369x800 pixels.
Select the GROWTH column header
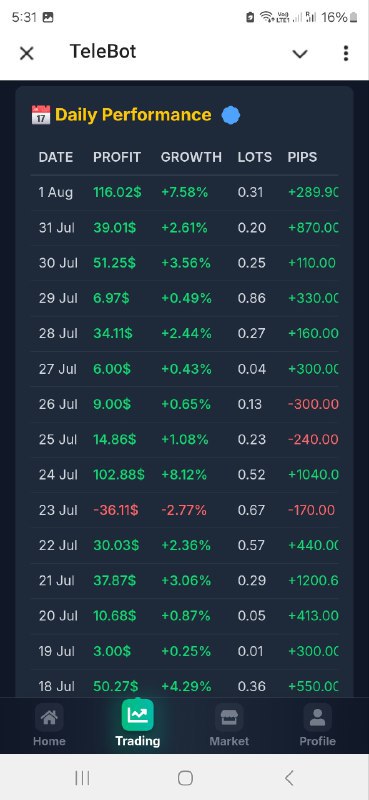pyautogui.click(x=191, y=157)
